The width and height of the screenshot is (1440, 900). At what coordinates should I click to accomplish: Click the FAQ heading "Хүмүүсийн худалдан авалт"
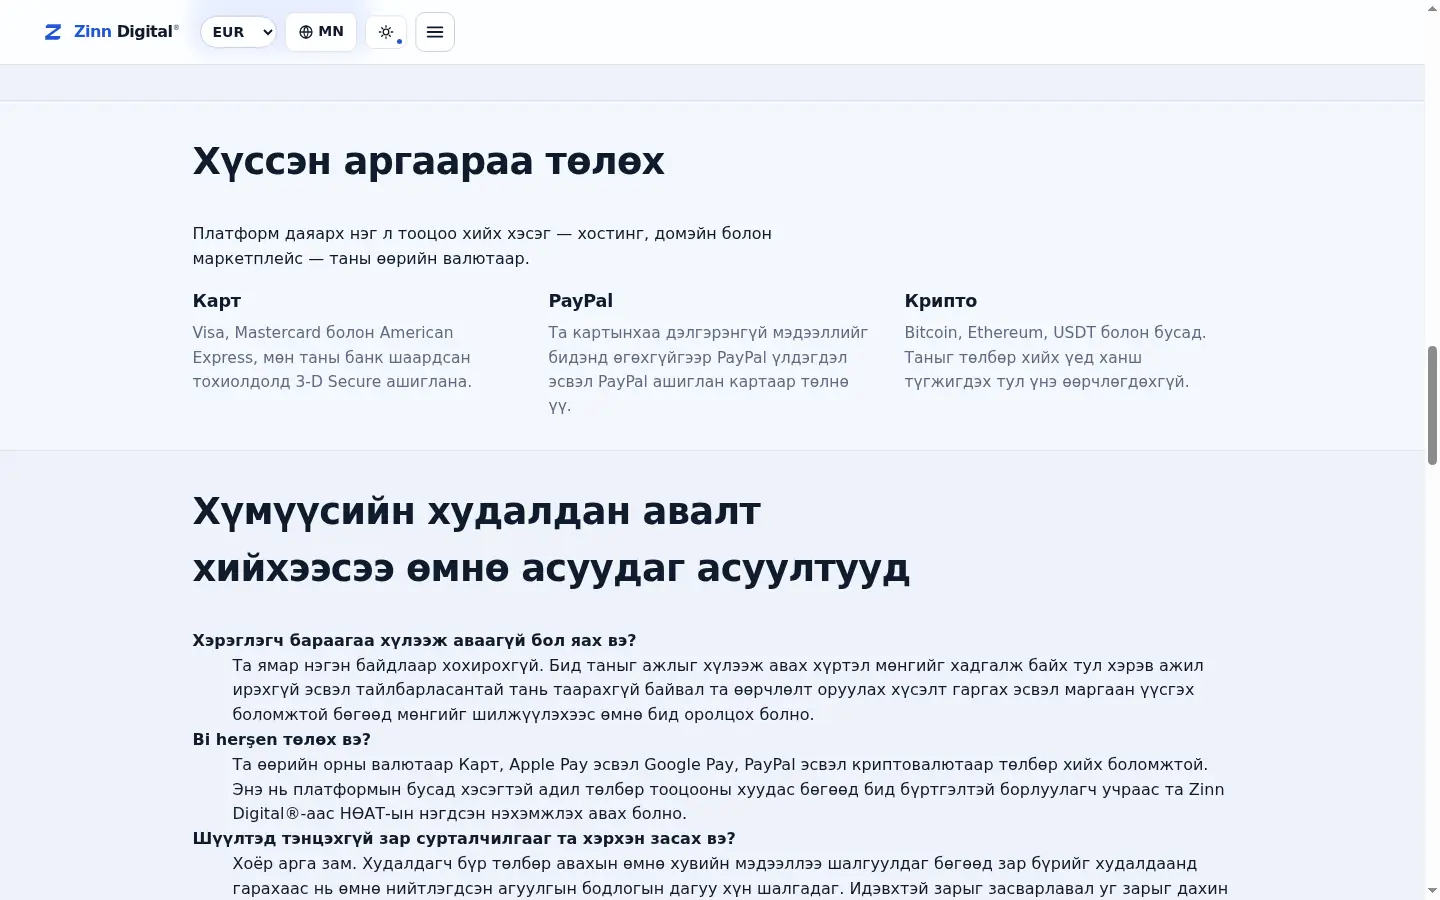coord(551,539)
